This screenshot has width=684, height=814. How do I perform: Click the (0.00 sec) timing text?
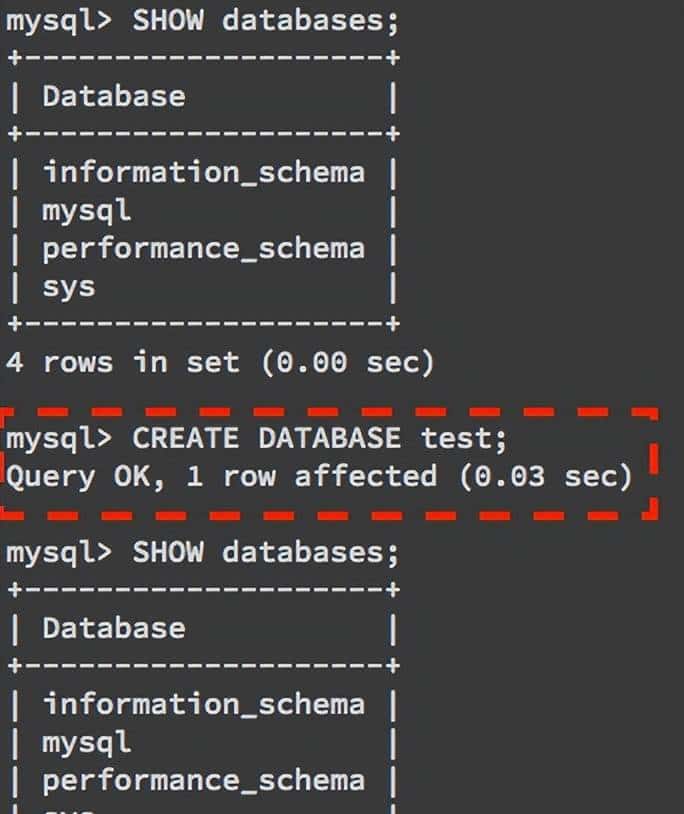coord(348,361)
